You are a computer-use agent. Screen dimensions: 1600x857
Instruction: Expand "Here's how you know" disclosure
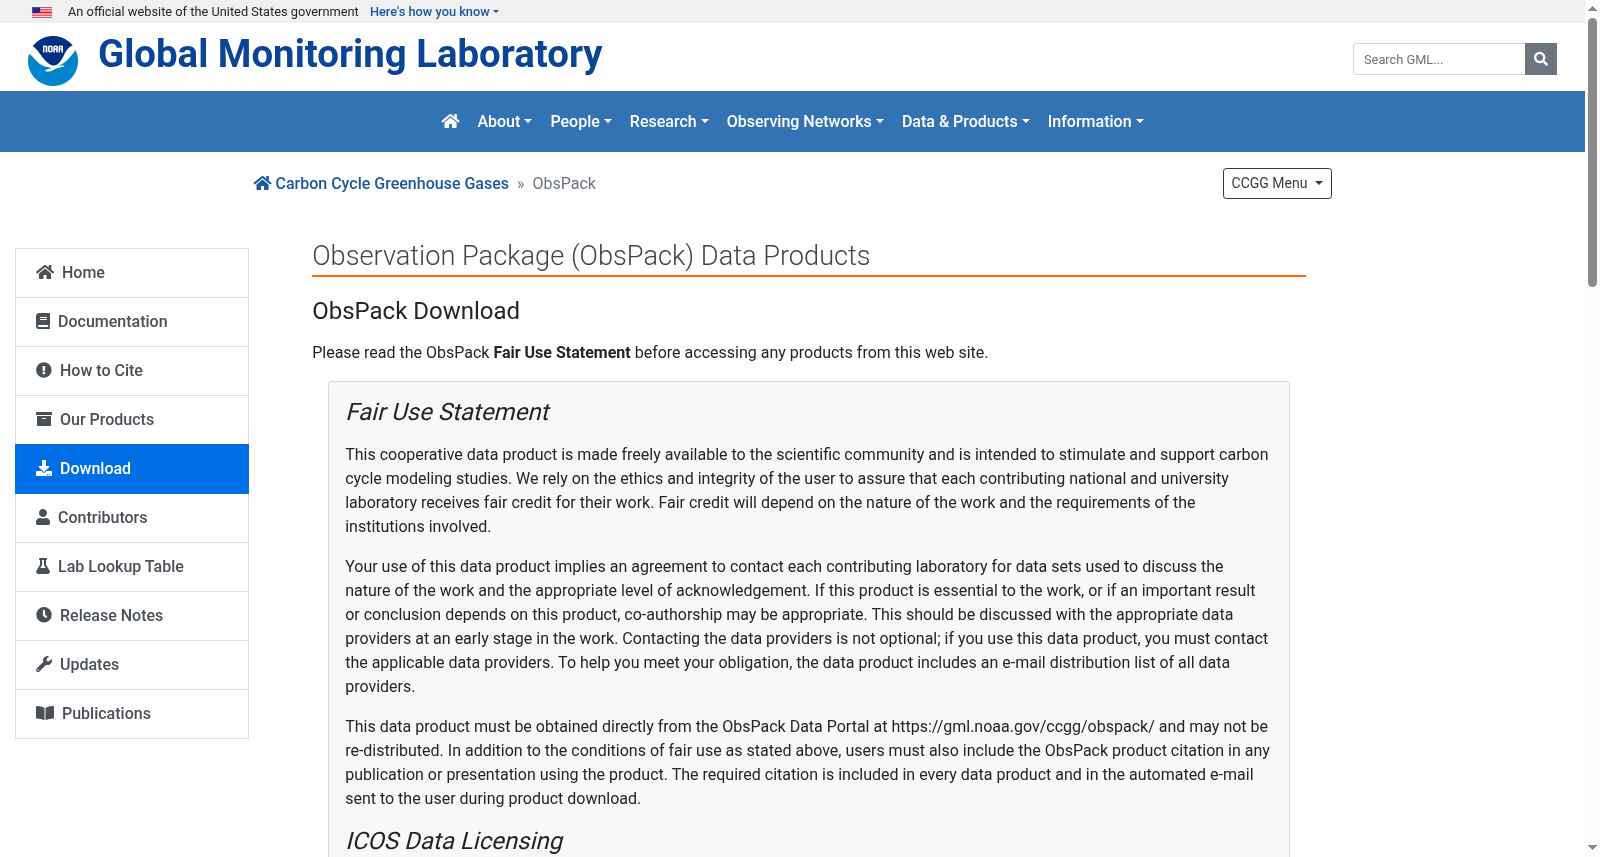pos(434,12)
